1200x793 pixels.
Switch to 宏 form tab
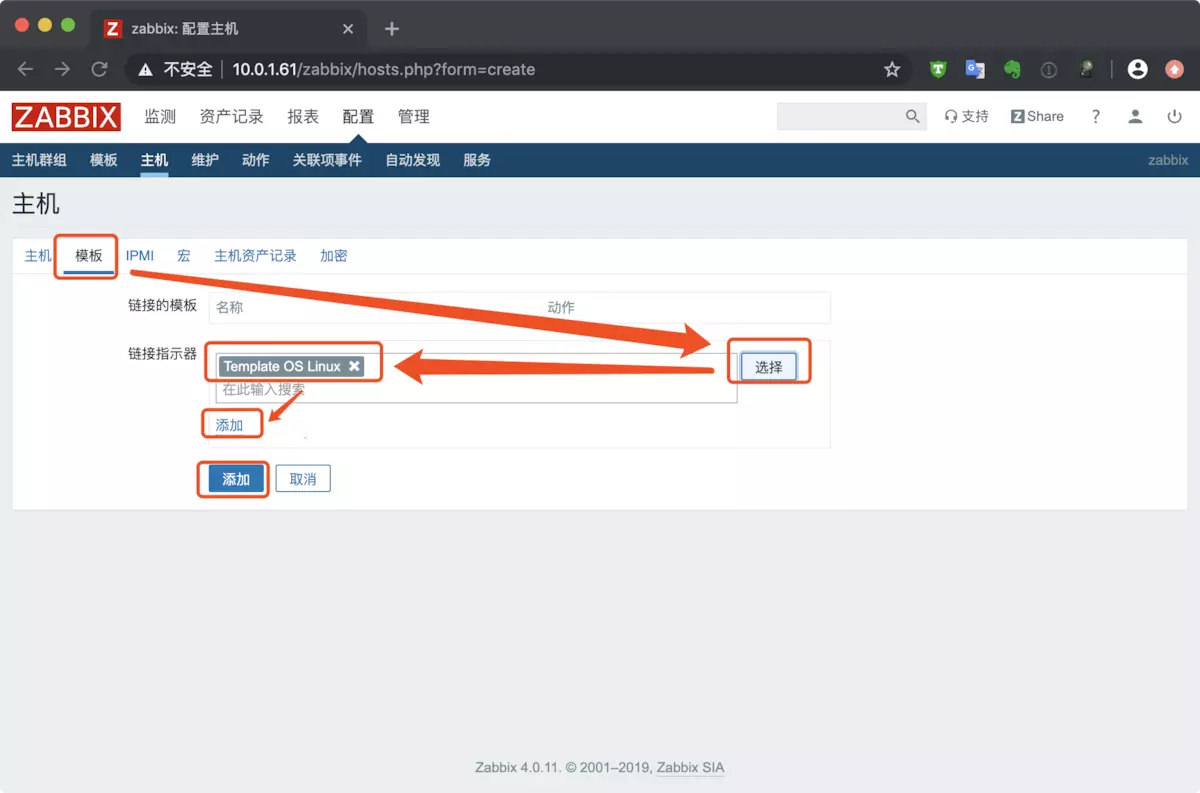click(x=184, y=256)
